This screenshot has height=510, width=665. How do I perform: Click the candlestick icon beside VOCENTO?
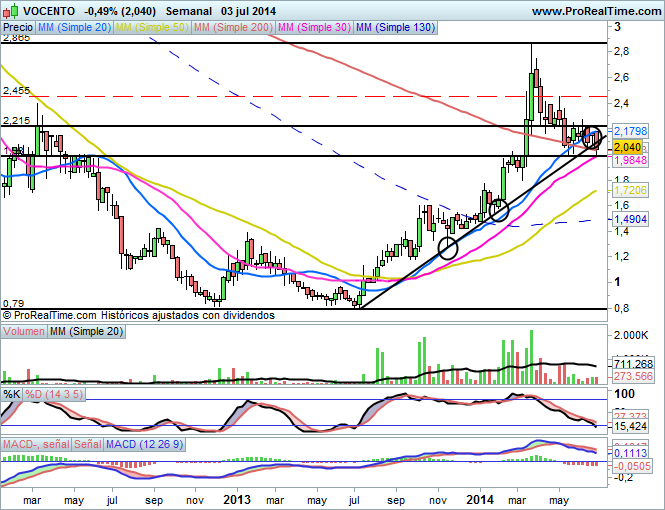[x=9, y=10]
